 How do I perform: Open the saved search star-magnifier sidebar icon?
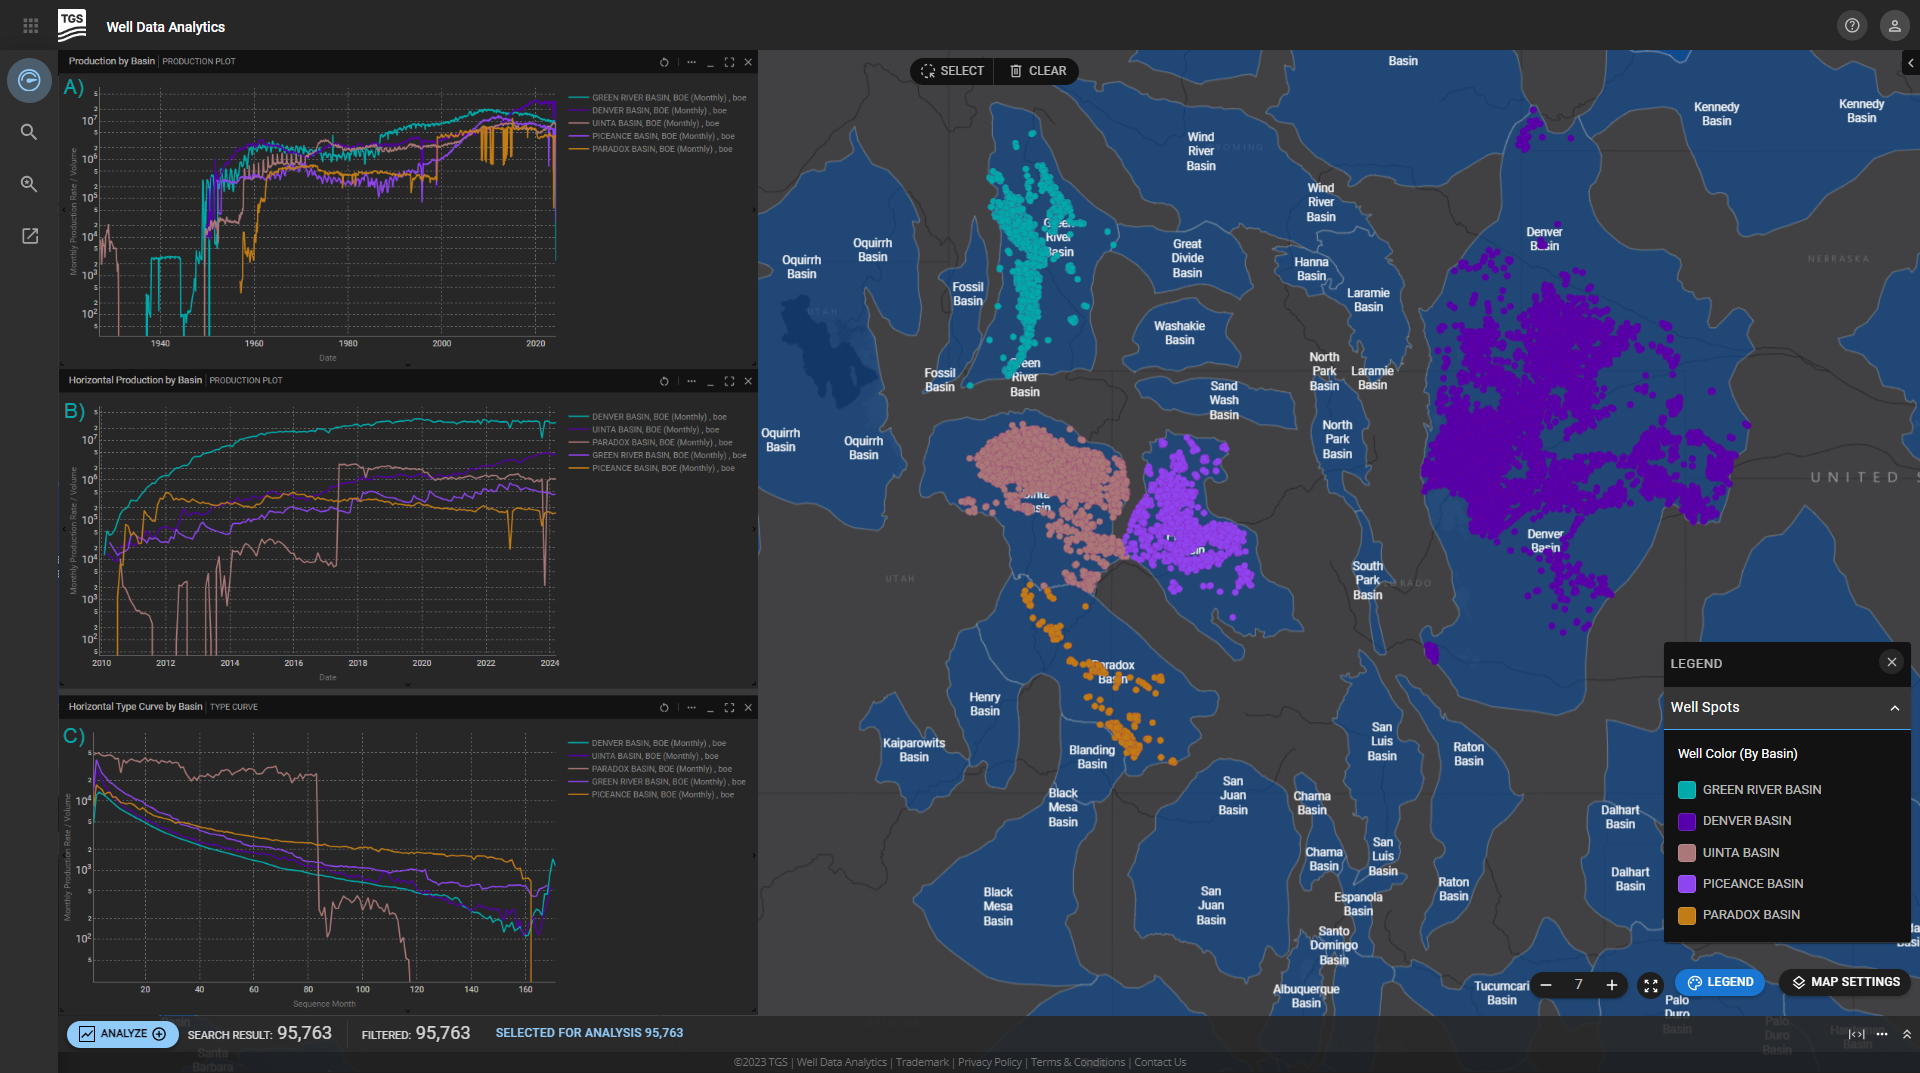29,184
